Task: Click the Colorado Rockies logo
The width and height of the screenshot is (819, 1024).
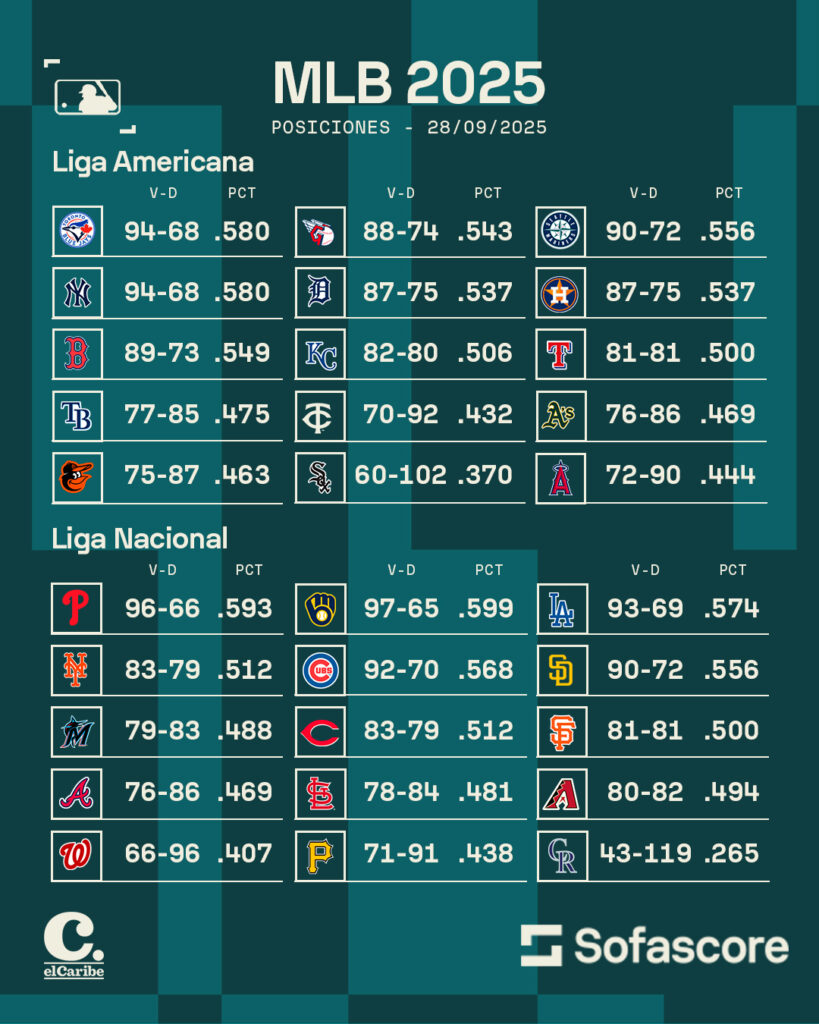Action: [x=561, y=854]
